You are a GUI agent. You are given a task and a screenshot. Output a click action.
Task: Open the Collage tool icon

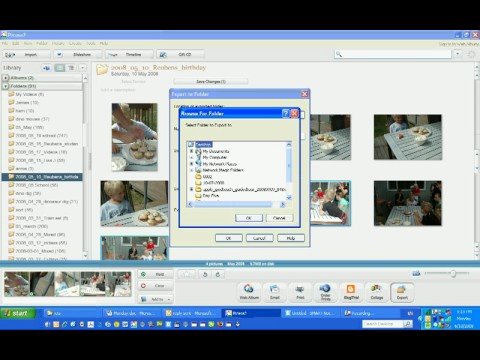pyautogui.click(x=377, y=292)
